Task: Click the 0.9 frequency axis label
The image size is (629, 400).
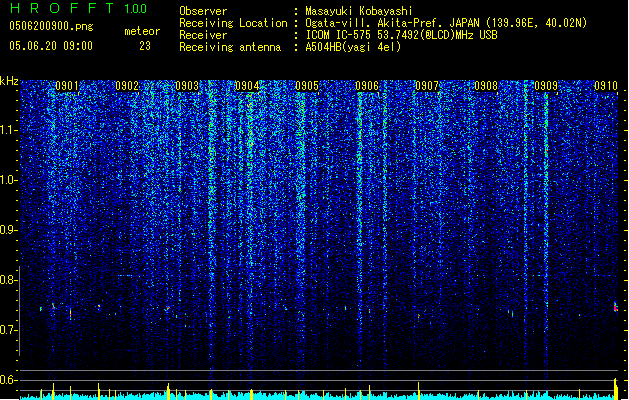Action: [x=8, y=230]
